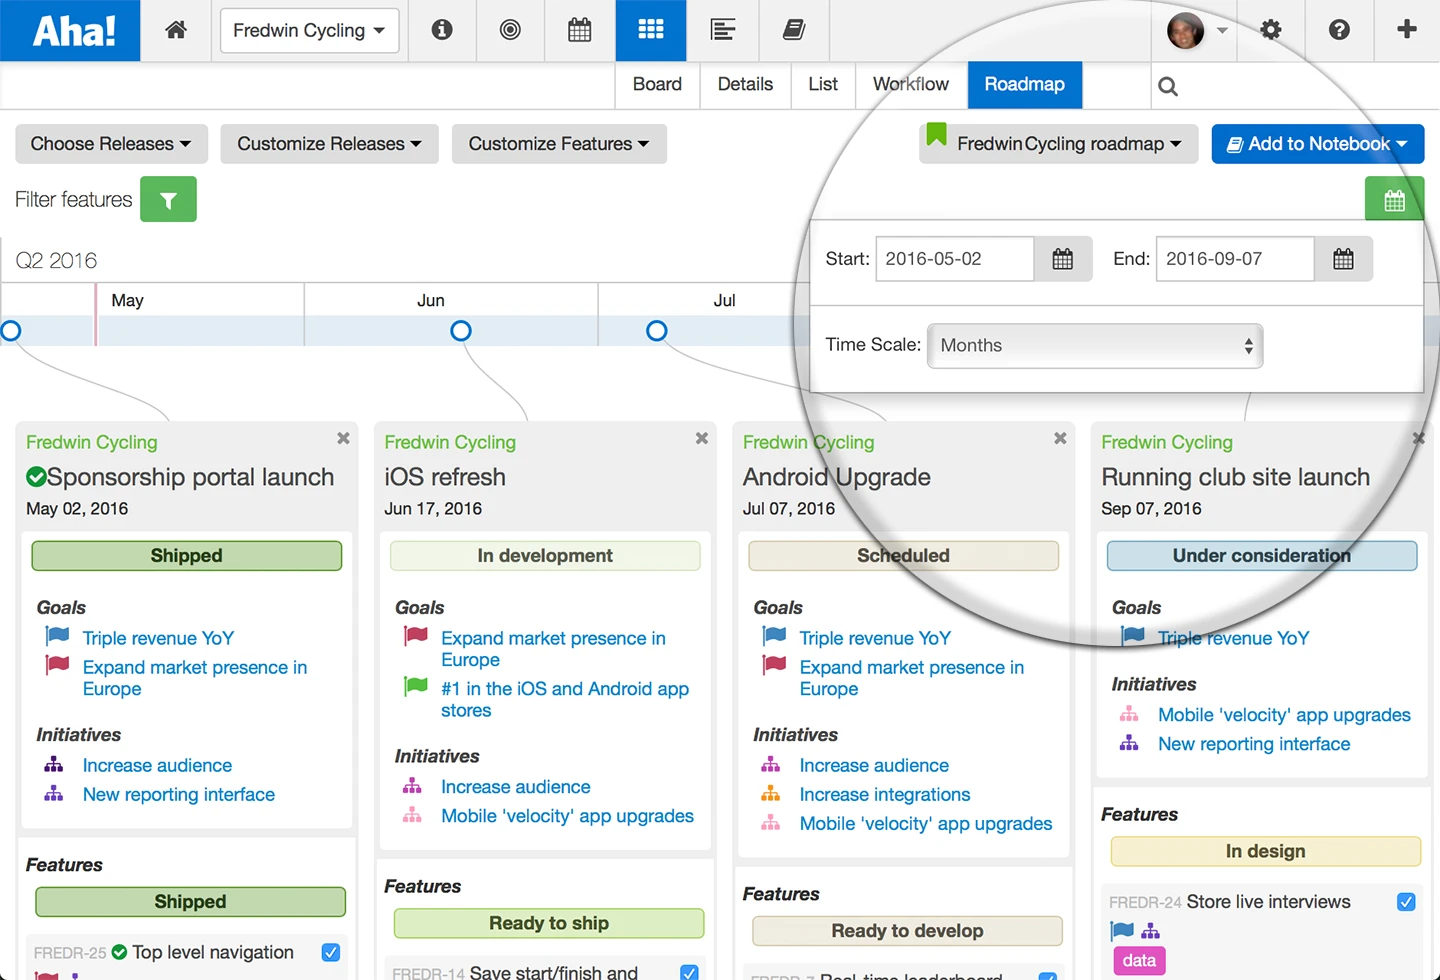Expand the Customize Features dropdown
The image size is (1440, 980).
[x=559, y=144]
